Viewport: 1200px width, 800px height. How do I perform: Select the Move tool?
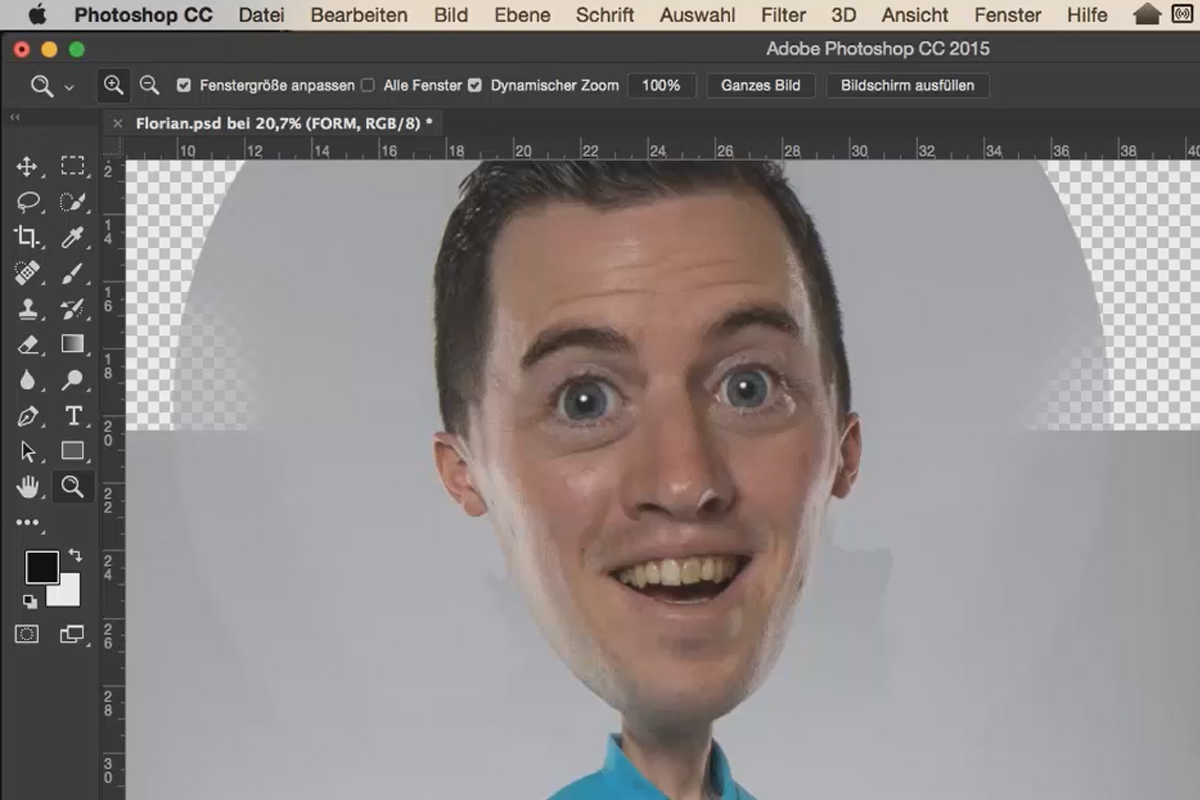click(27, 166)
